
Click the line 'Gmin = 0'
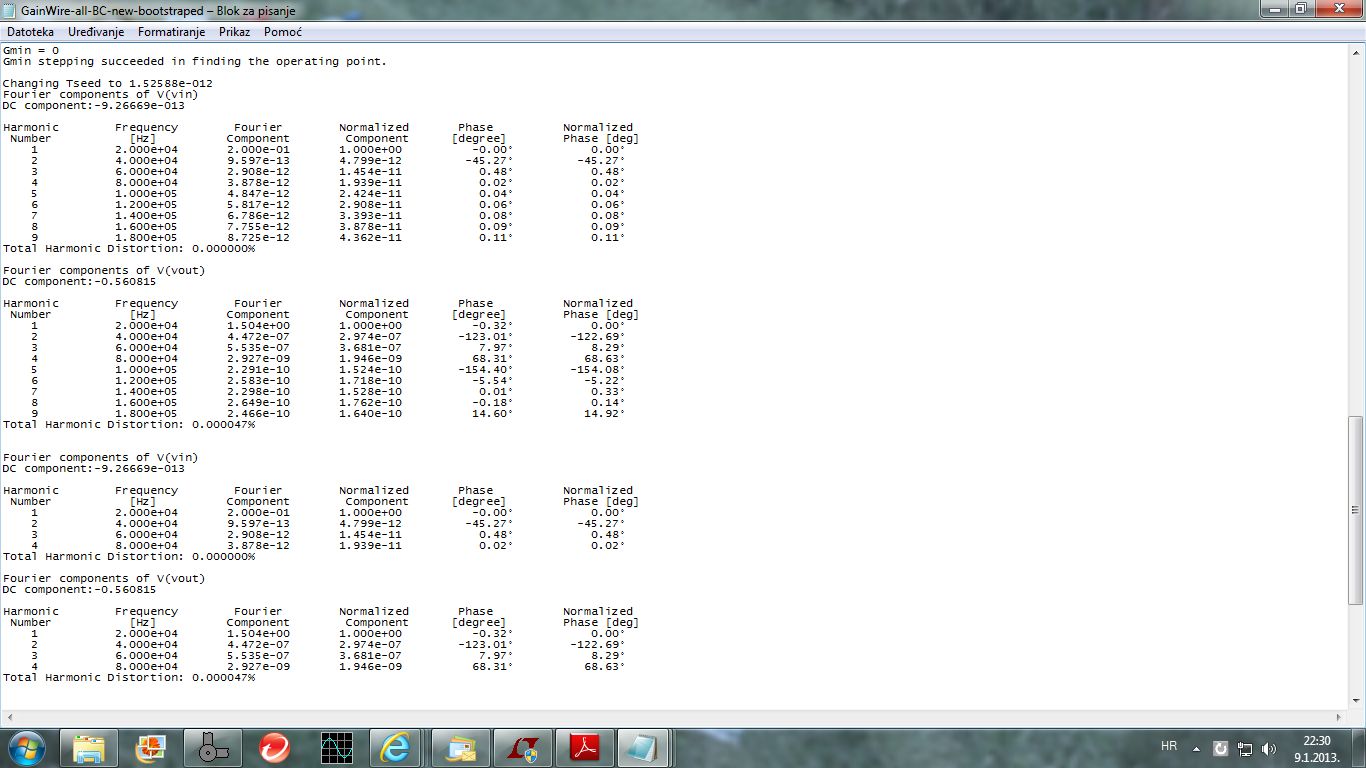31,50
